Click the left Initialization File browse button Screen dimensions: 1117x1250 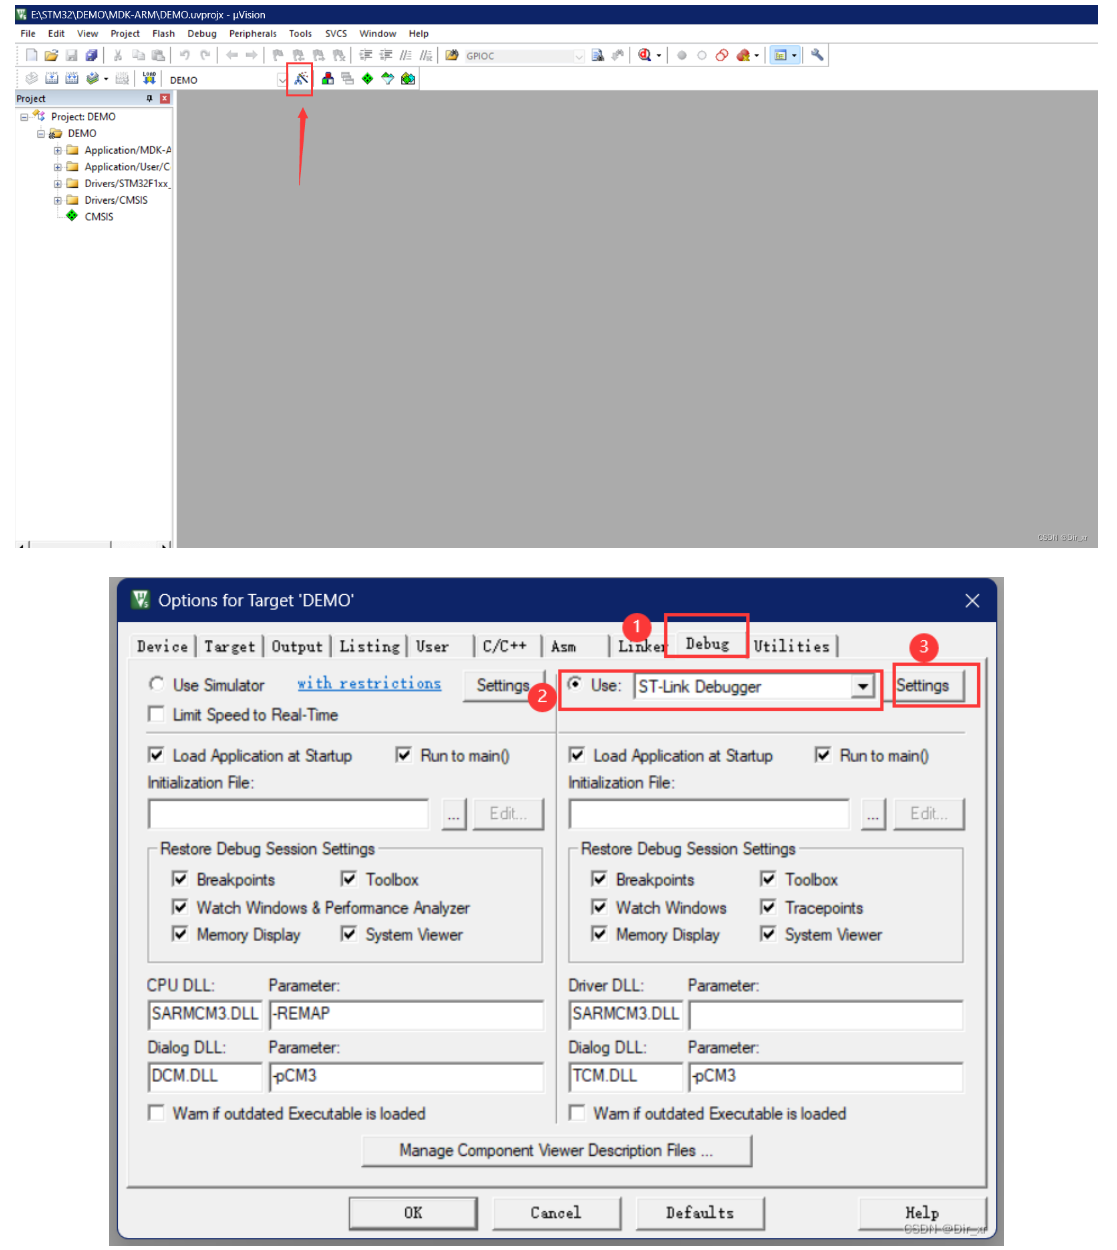pyautogui.click(x=454, y=814)
